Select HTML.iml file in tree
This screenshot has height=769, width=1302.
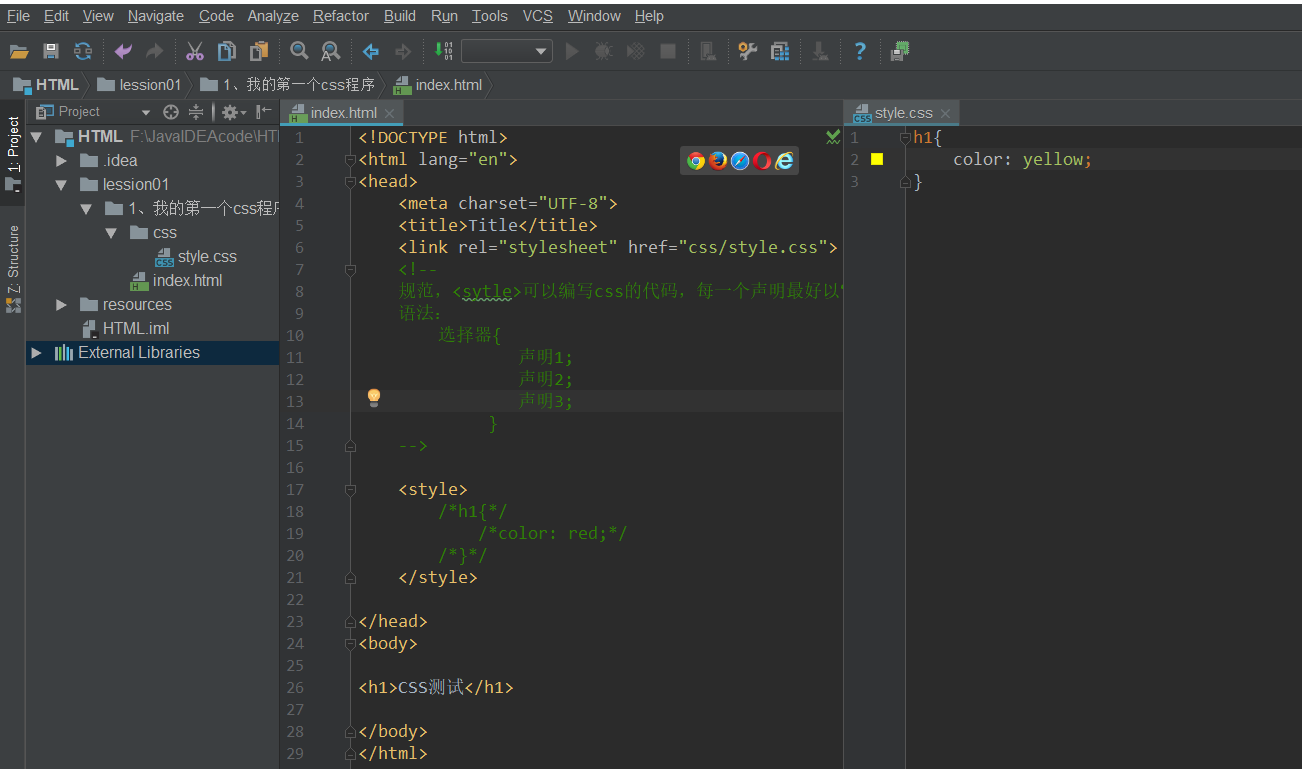125,329
